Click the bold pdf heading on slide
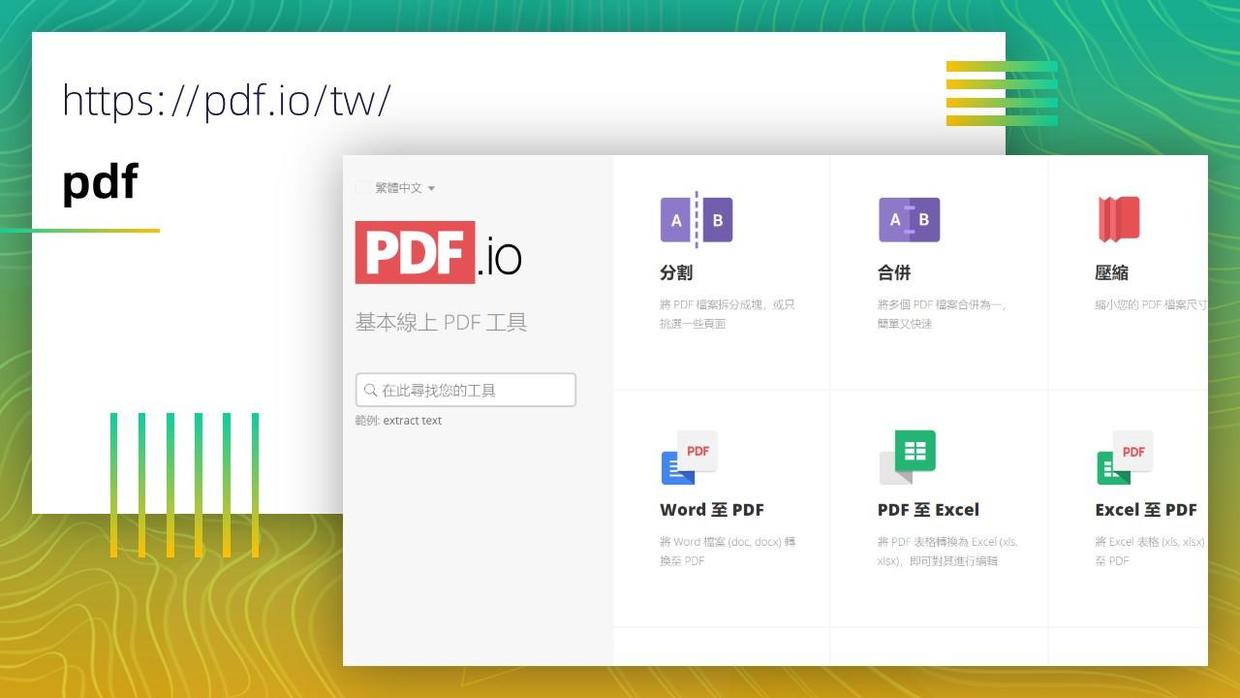The width and height of the screenshot is (1240, 698). tap(100, 182)
